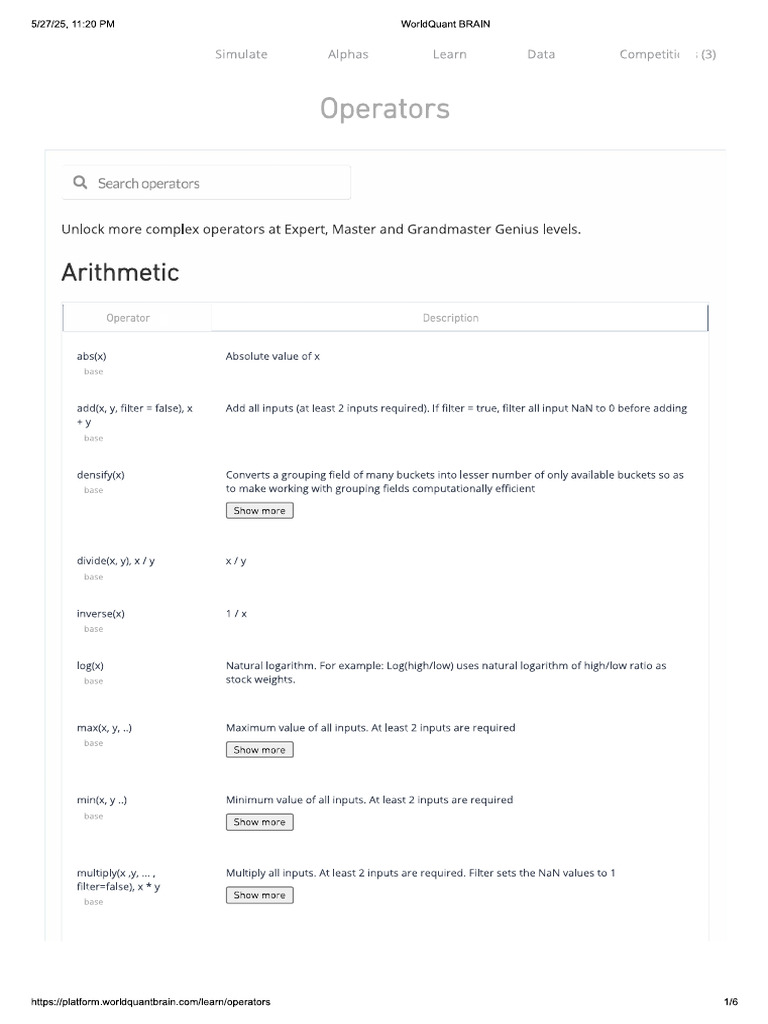The image size is (768, 1024).
Task: Click the inverse(x) operator name
Action: click(100, 614)
